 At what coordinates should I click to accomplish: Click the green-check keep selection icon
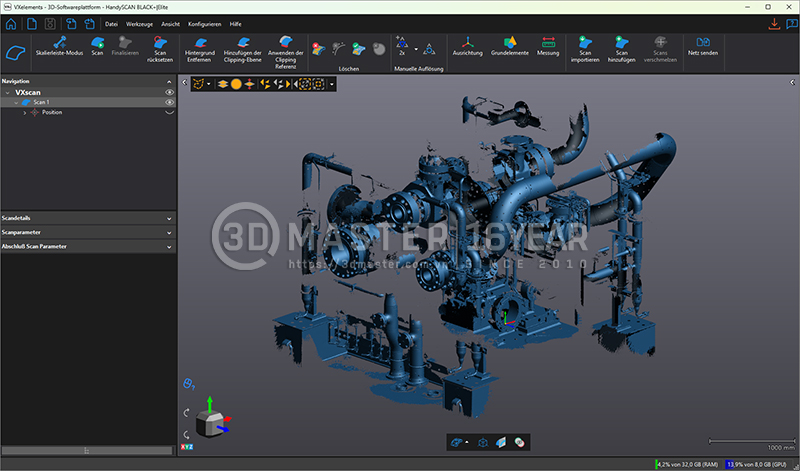[358, 49]
